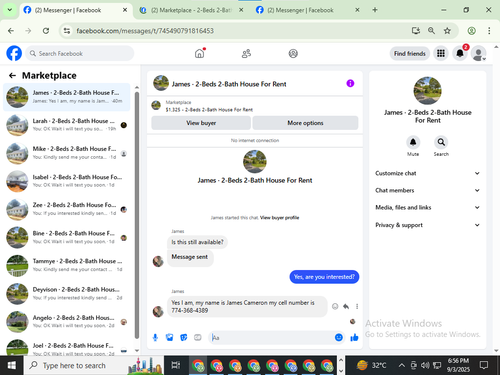This screenshot has height=375, width=500.
Task: Open Angelo 2-Beds 2-Bath conversation
Action: pyautogui.click(x=67, y=322)
